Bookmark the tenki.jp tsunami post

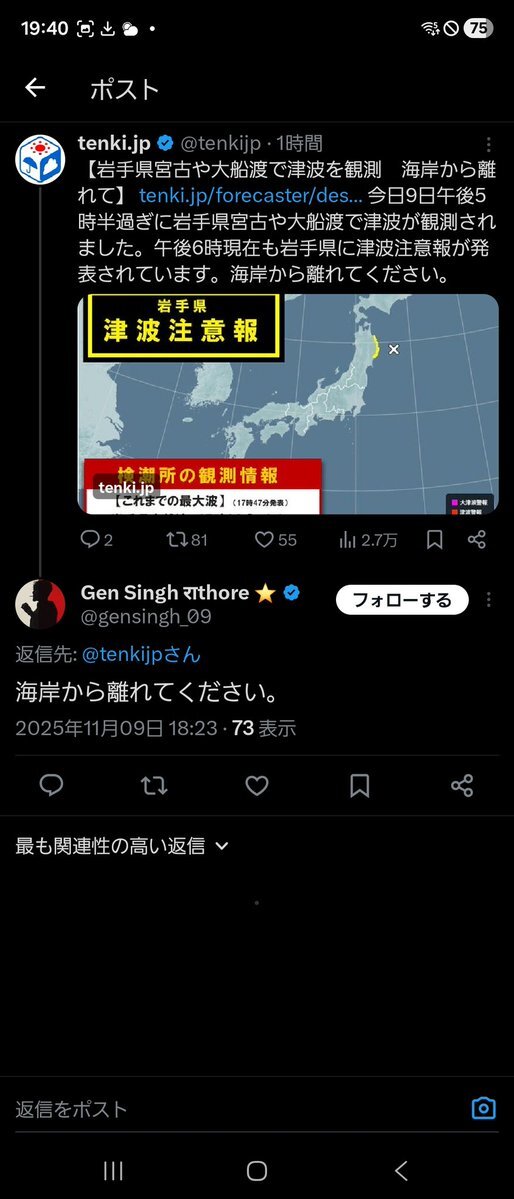[x=434, y=541]
